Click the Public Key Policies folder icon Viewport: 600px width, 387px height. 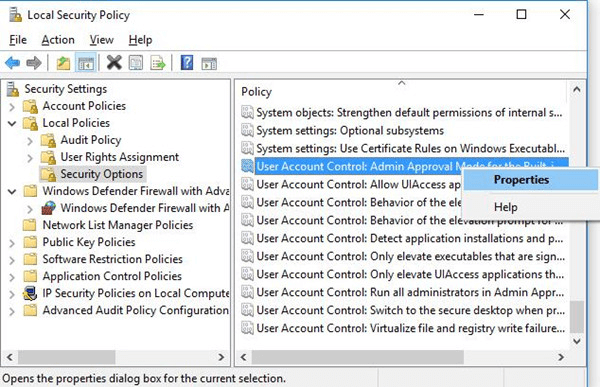click(x=30, y=242)
